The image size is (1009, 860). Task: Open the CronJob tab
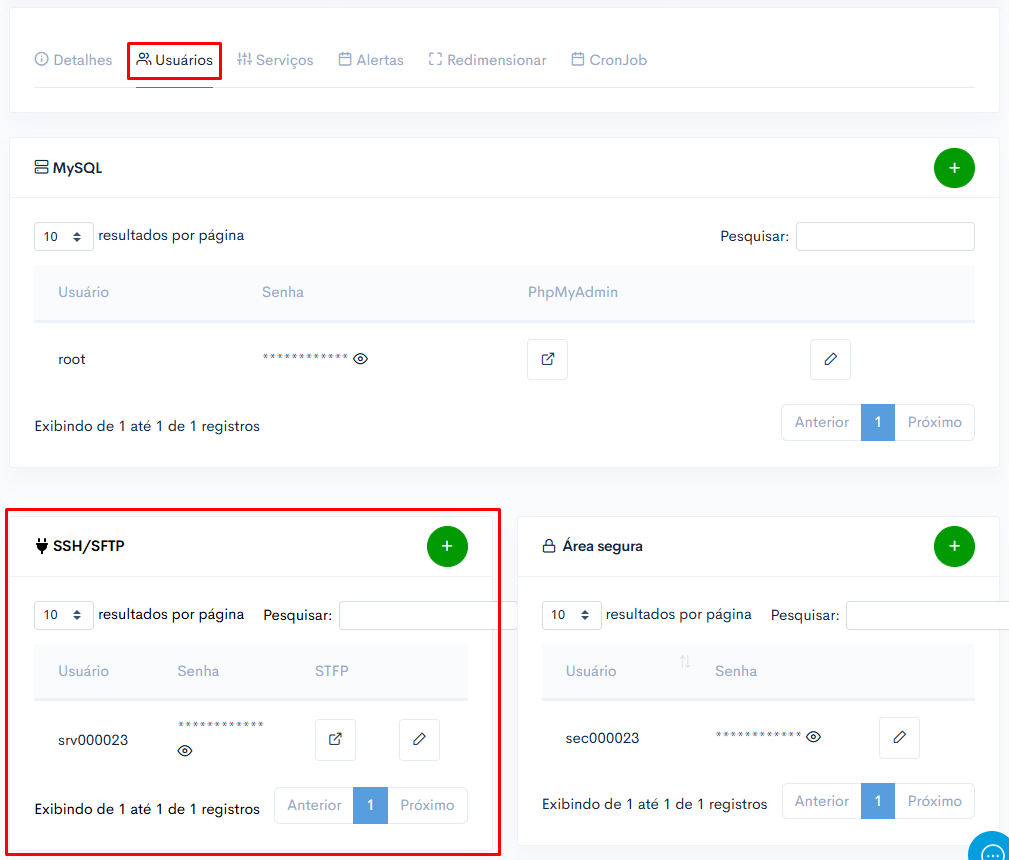pyautogui.click(x=609, y=60)
